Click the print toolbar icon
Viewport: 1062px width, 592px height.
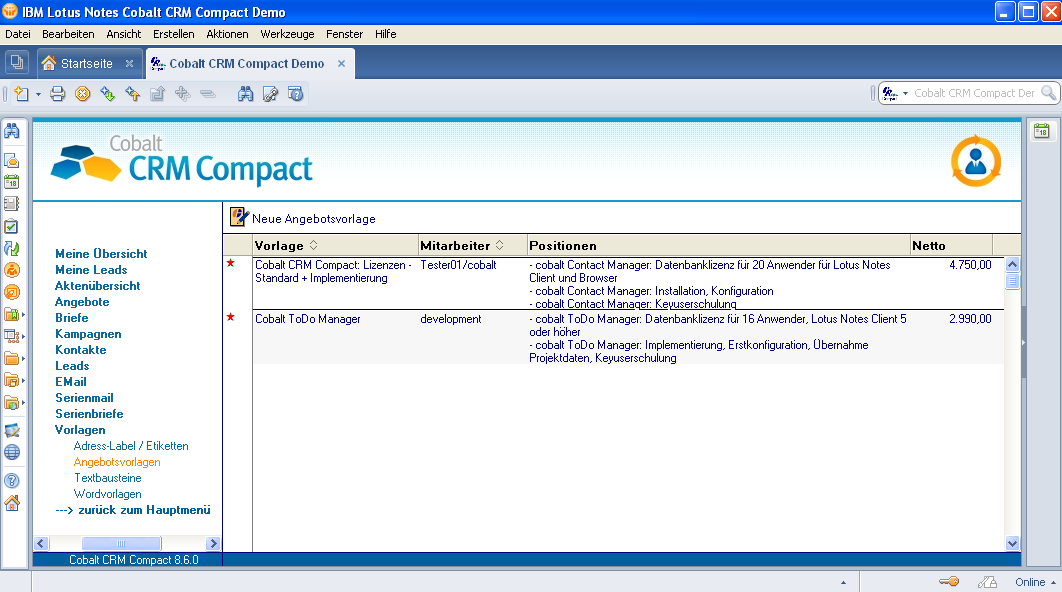(x=58, y=94)
